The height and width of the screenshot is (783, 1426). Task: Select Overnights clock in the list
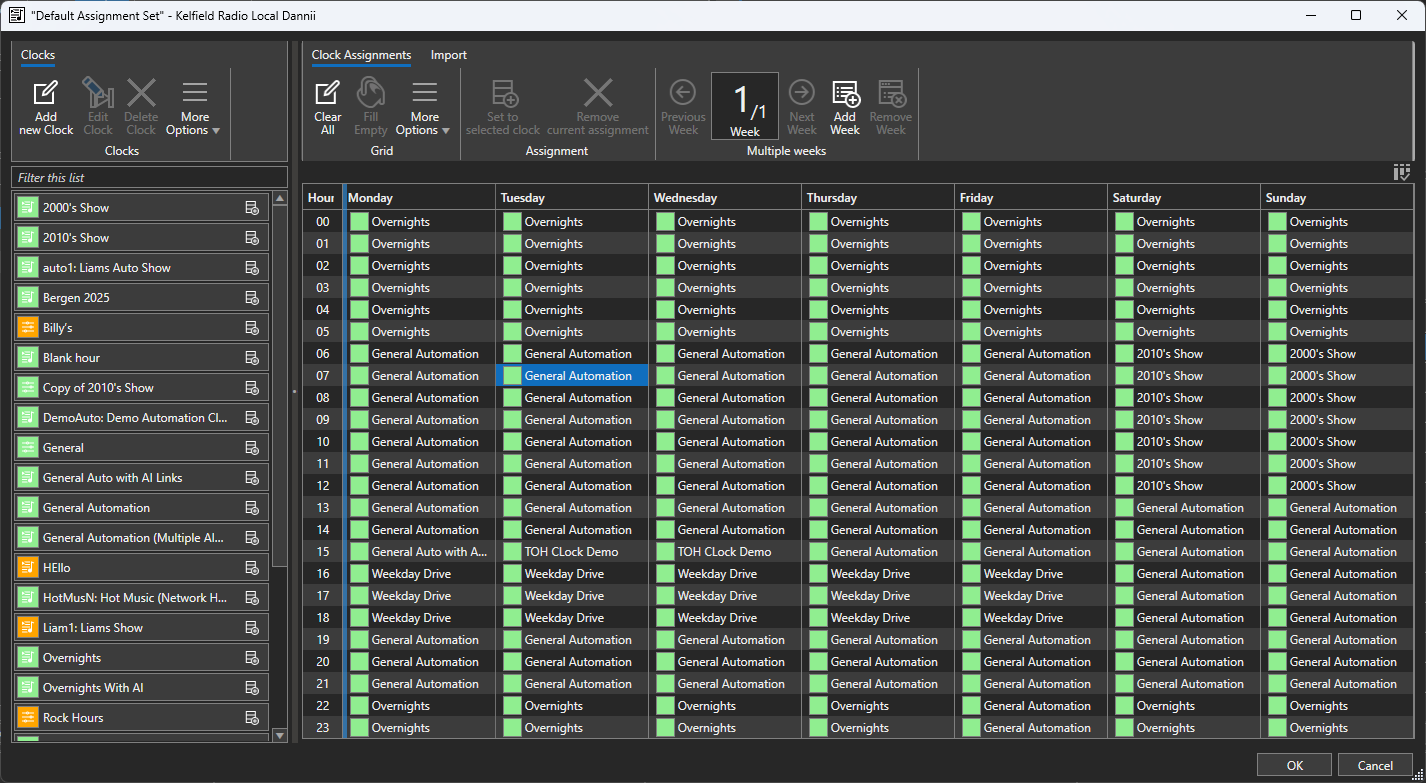(x=141, y=658)
